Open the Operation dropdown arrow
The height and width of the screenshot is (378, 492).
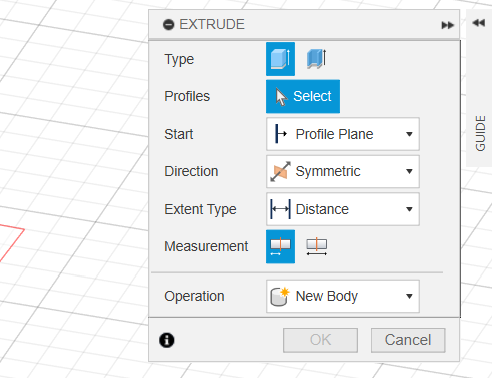(409, 296)
